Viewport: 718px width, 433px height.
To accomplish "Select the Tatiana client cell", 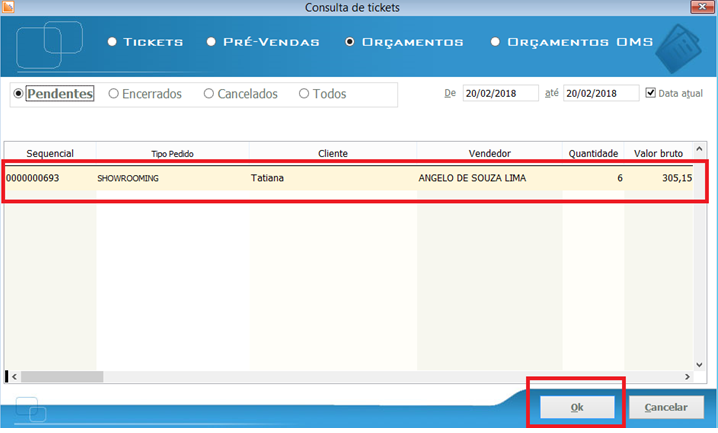I will click(x=333, y=178).
